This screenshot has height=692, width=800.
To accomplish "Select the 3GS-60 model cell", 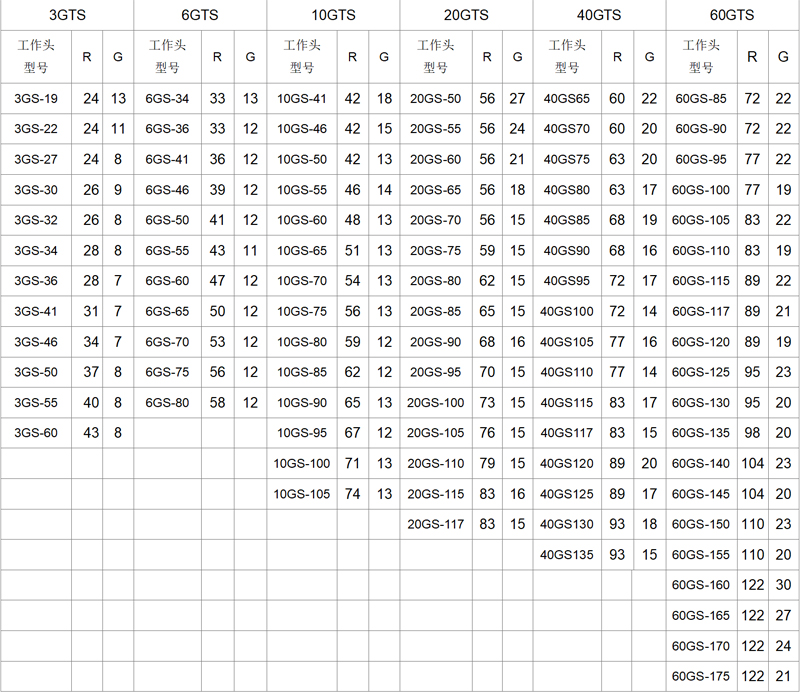I will coord(36,433).
